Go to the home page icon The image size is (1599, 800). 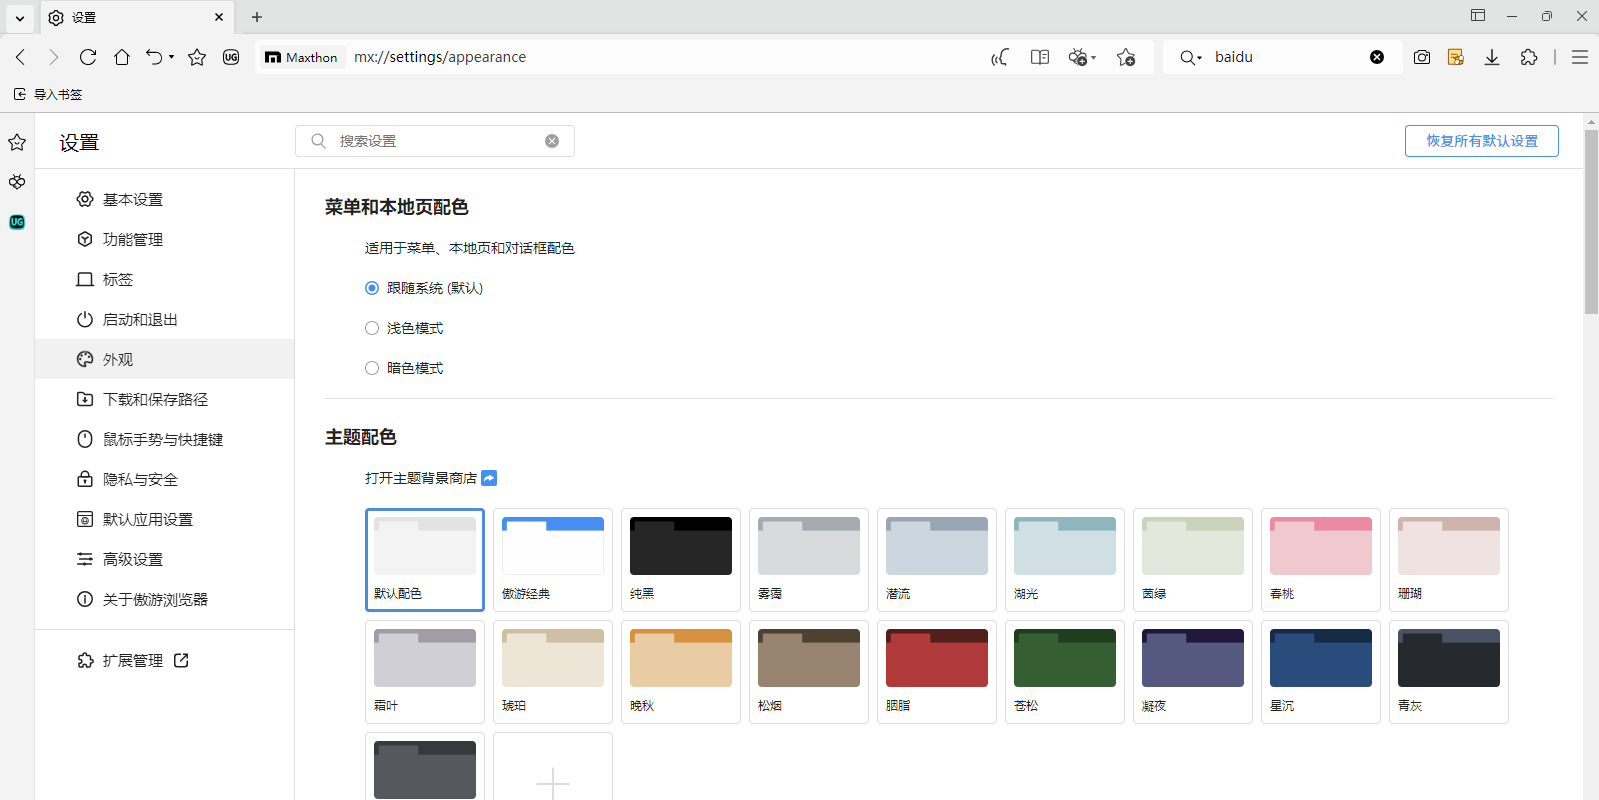pyautogui.click(x=122, y=57)
